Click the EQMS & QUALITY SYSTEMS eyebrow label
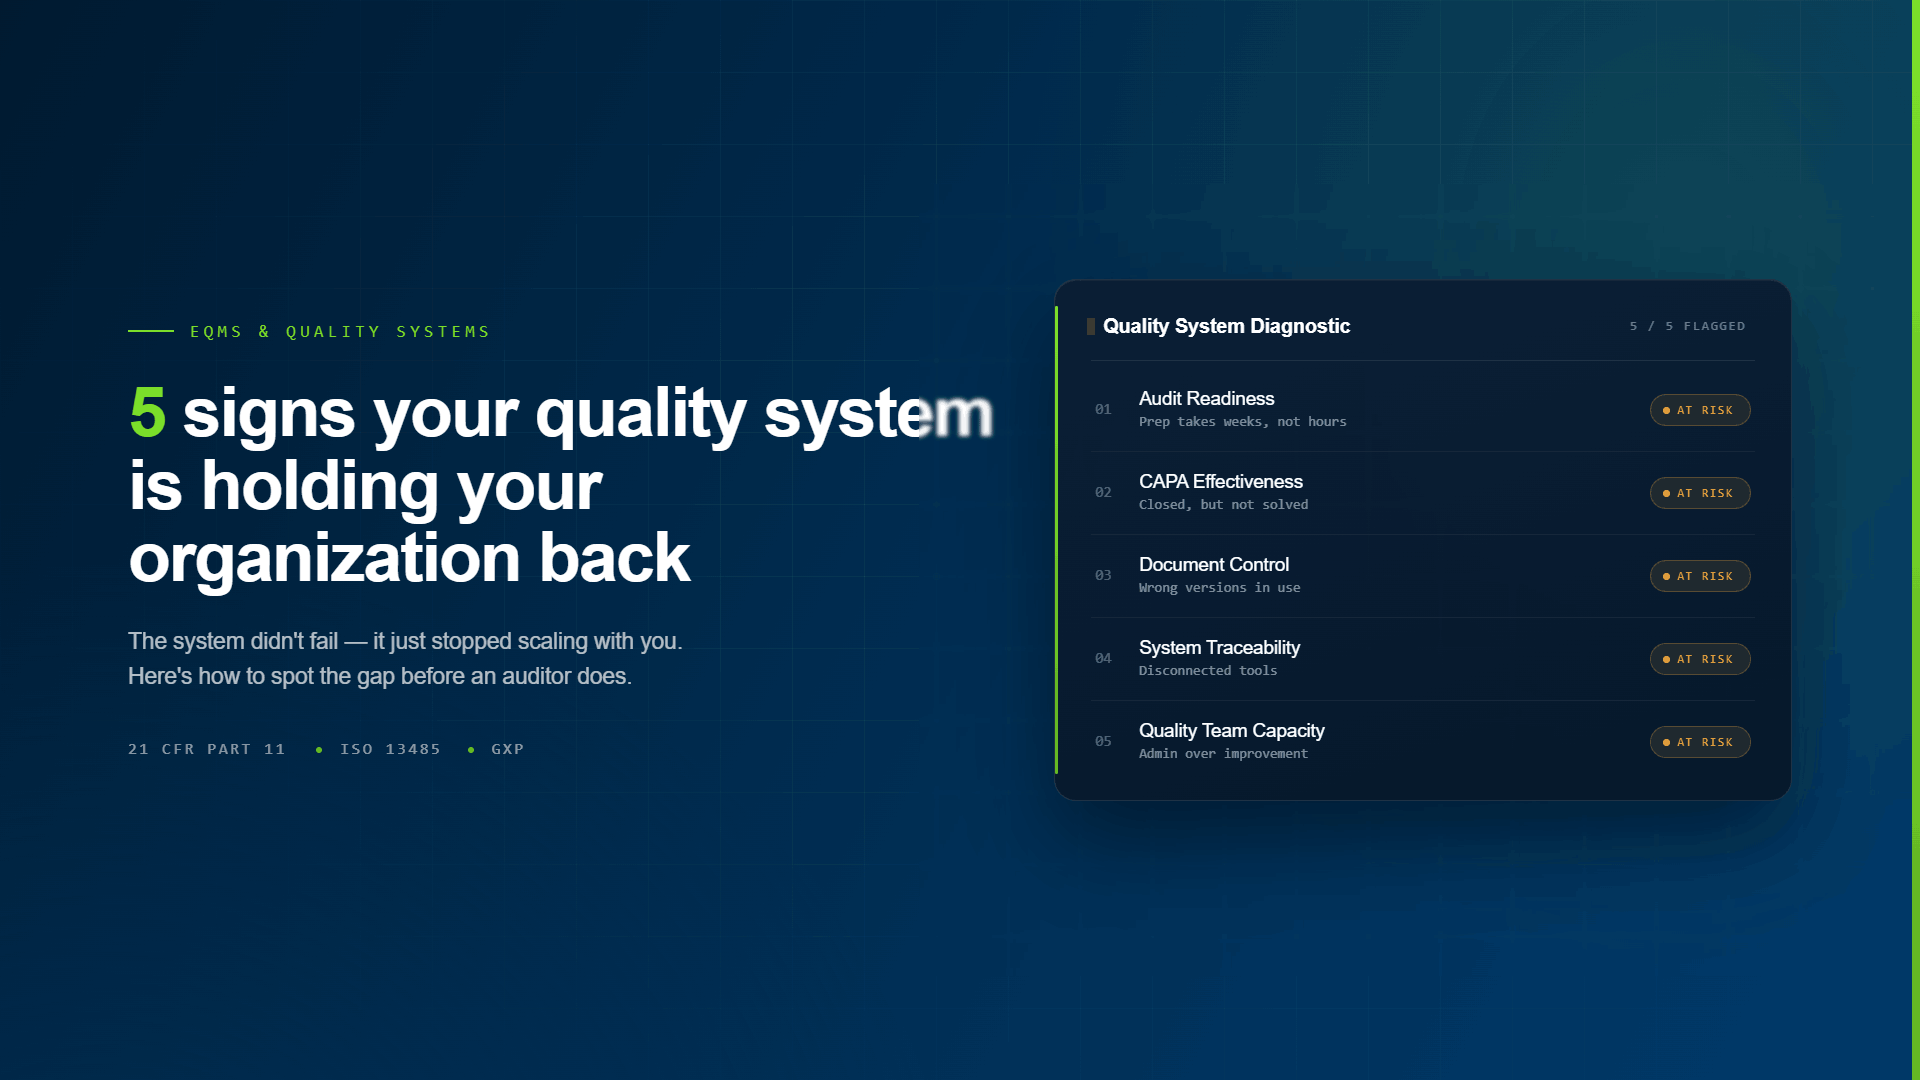This screenshot has width=1920, height=1080. coord(340,331)
